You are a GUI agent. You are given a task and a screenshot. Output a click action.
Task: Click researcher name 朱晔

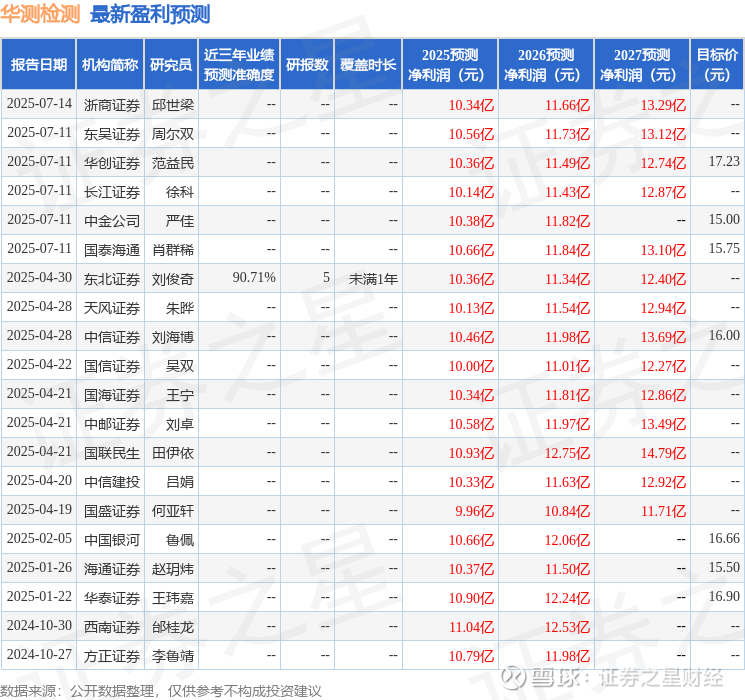point(180,308)
